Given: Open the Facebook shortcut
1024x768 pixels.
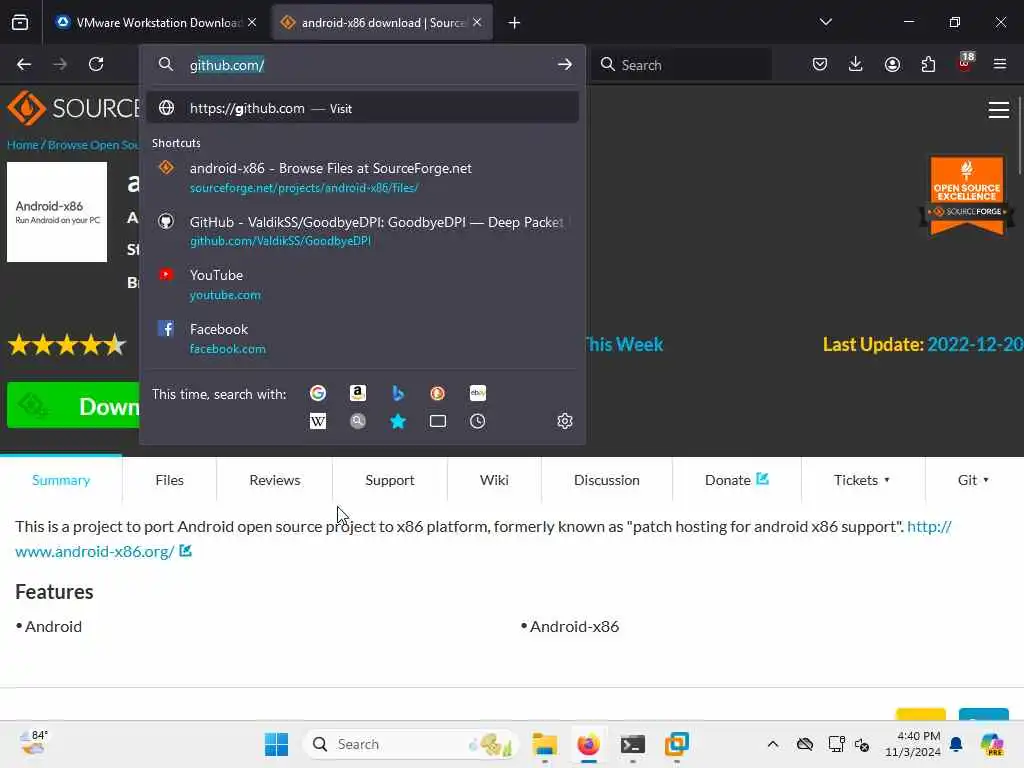Looking at the screenshot, I should tap(362, 338).
